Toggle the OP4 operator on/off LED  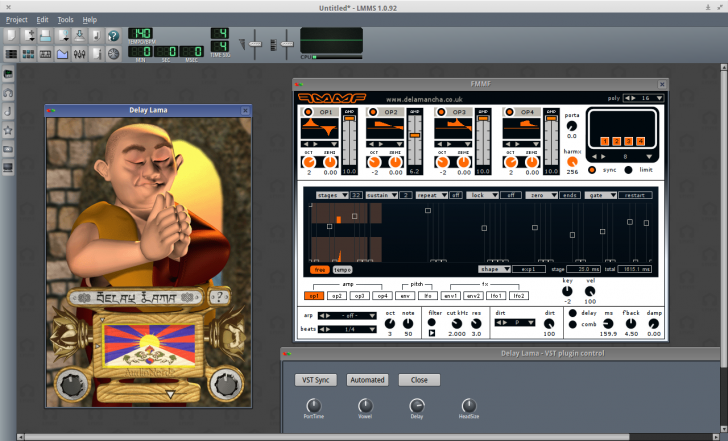[509, 112]
